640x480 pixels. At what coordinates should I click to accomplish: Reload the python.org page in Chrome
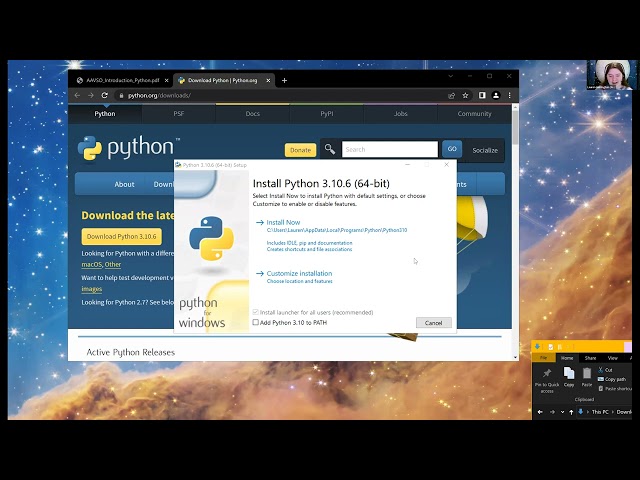click(x=104, y=95)
